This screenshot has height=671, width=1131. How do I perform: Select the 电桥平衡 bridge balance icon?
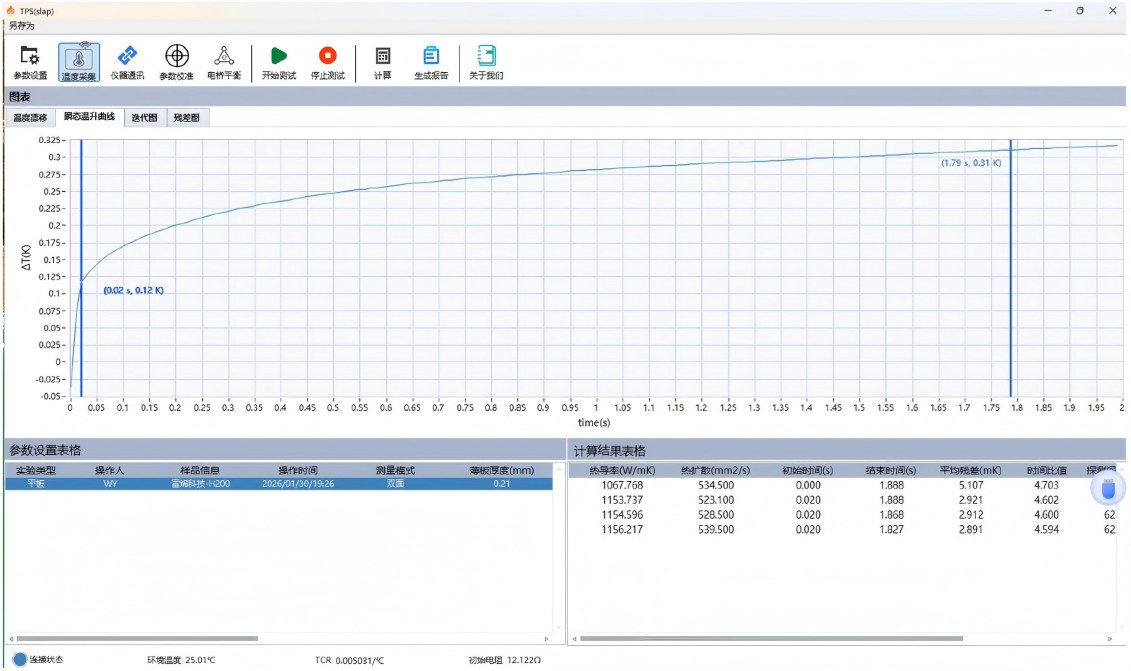(x=224, y=62)
